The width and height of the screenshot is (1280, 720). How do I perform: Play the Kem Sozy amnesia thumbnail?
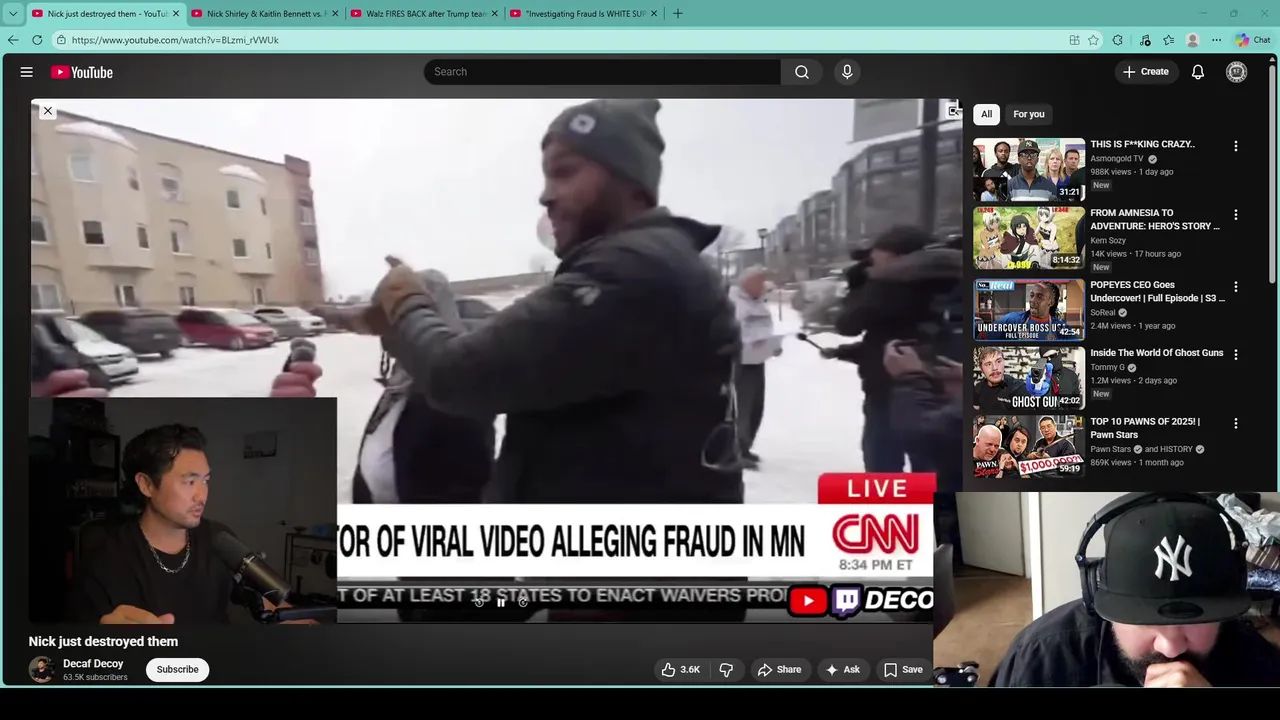[1029, 238]
